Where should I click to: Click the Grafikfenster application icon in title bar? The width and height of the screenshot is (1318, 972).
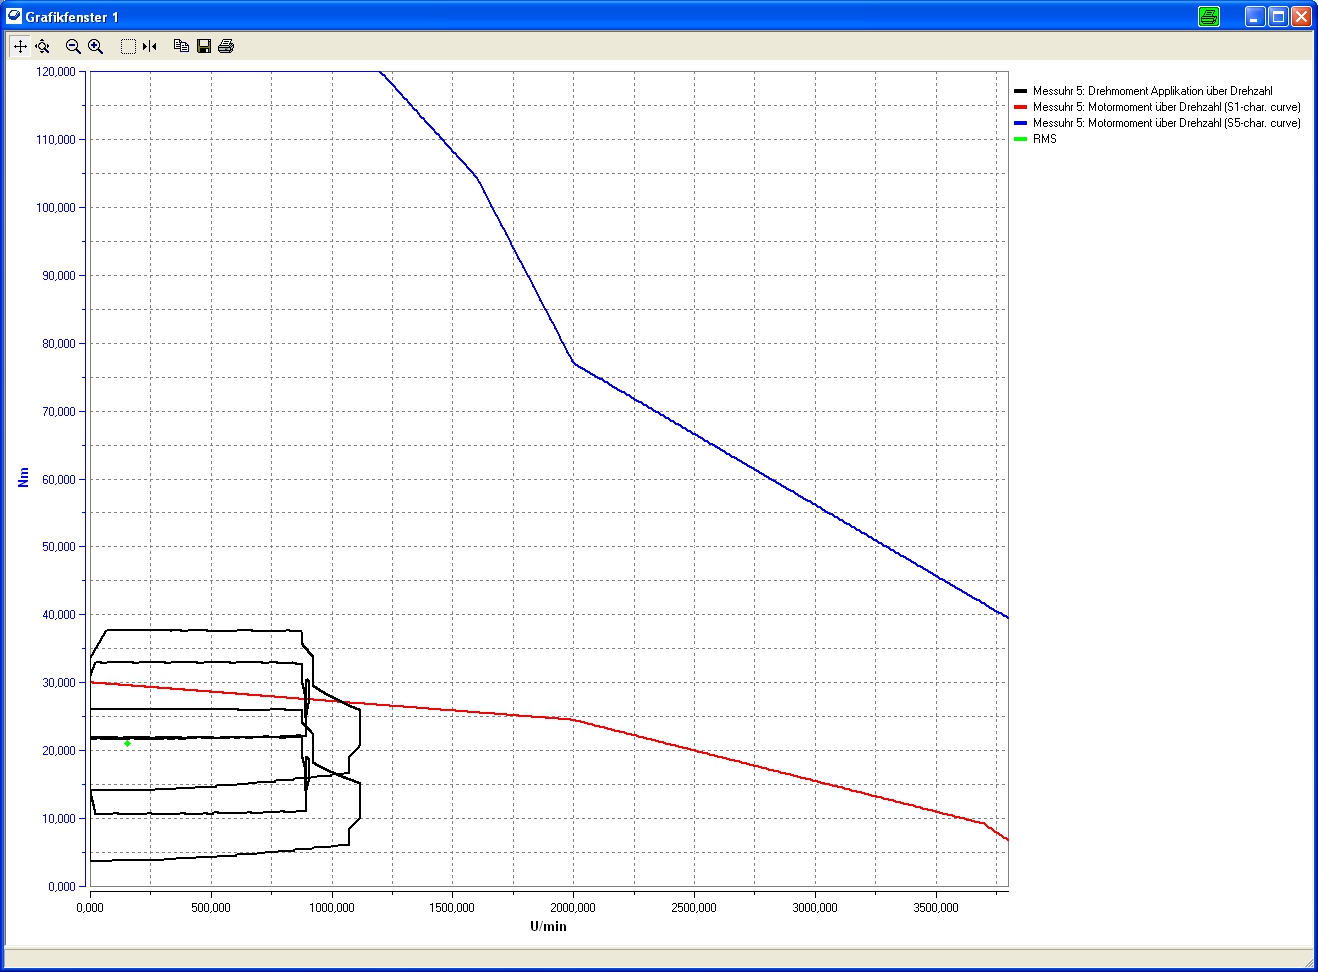(14, 16)
